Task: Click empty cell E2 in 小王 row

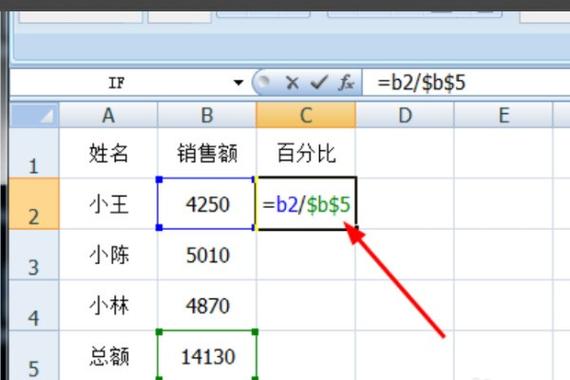Action: 503,204
